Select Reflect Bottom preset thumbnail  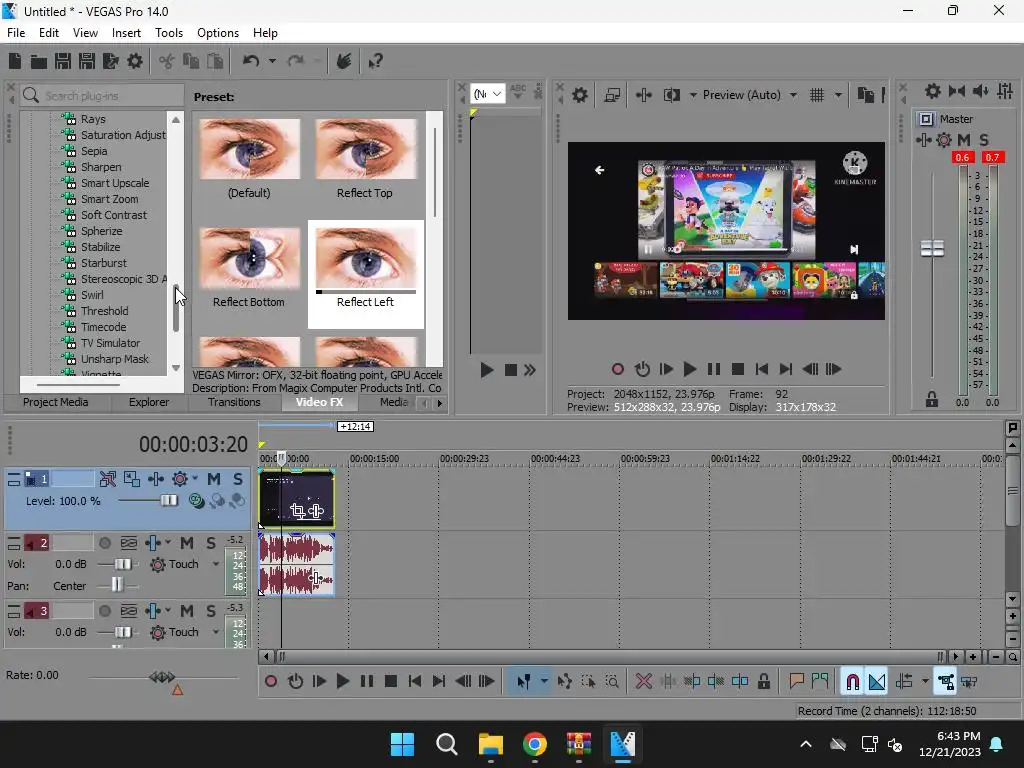pyautogui.click(x=249, y=259)
